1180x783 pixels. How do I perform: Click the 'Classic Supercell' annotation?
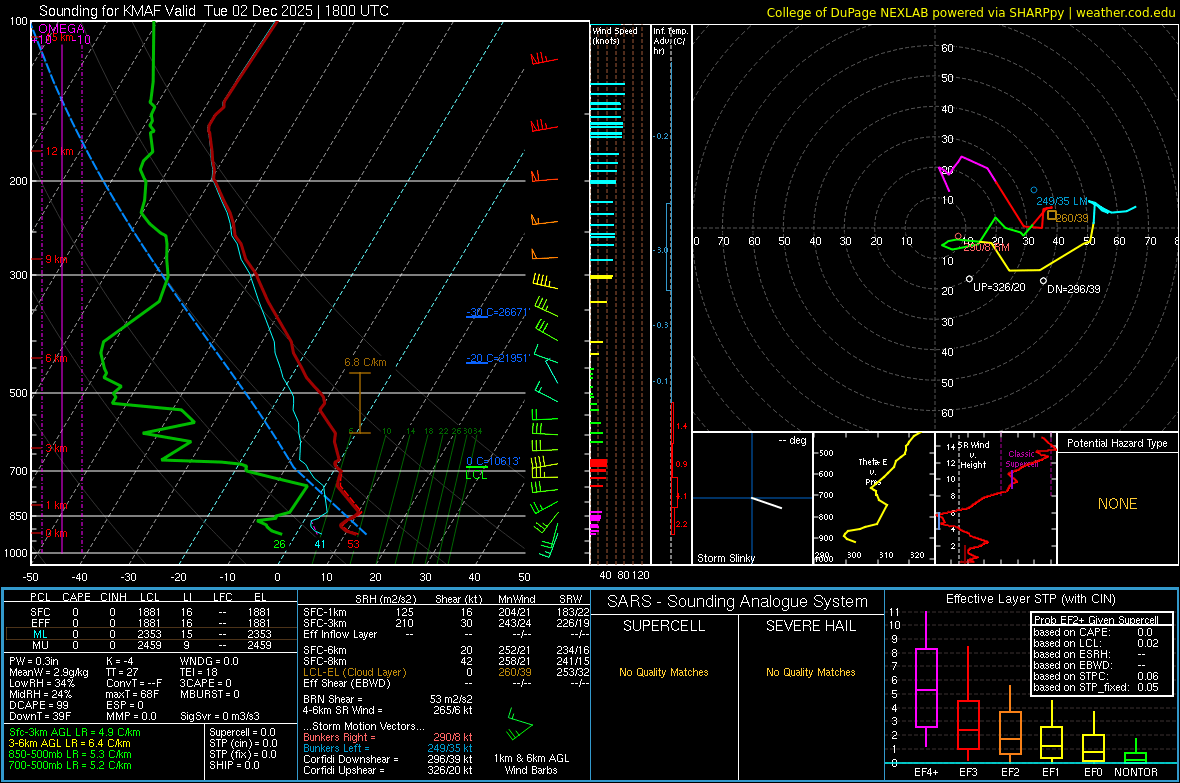tap(1022, 459)
